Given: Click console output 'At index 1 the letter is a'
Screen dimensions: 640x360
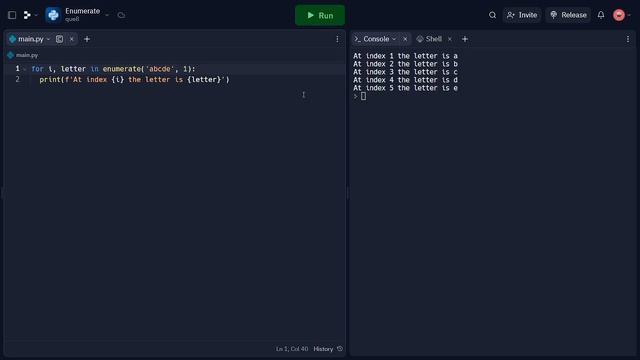Looking at the screenshot, I should tap(405, 56).
